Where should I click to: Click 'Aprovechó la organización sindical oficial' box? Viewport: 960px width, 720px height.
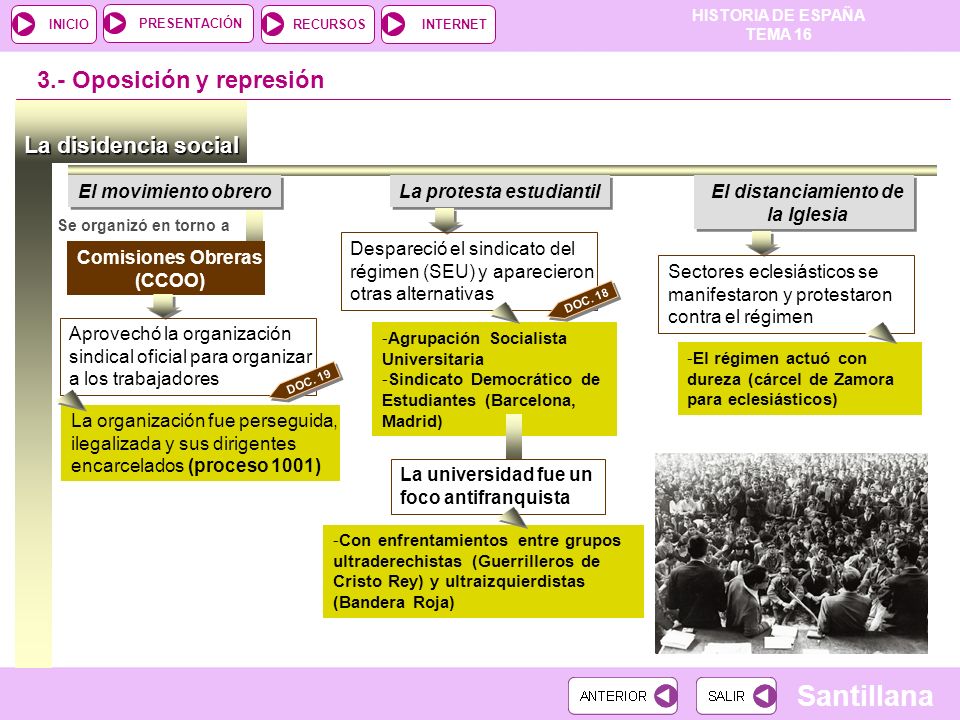[189, 356]
